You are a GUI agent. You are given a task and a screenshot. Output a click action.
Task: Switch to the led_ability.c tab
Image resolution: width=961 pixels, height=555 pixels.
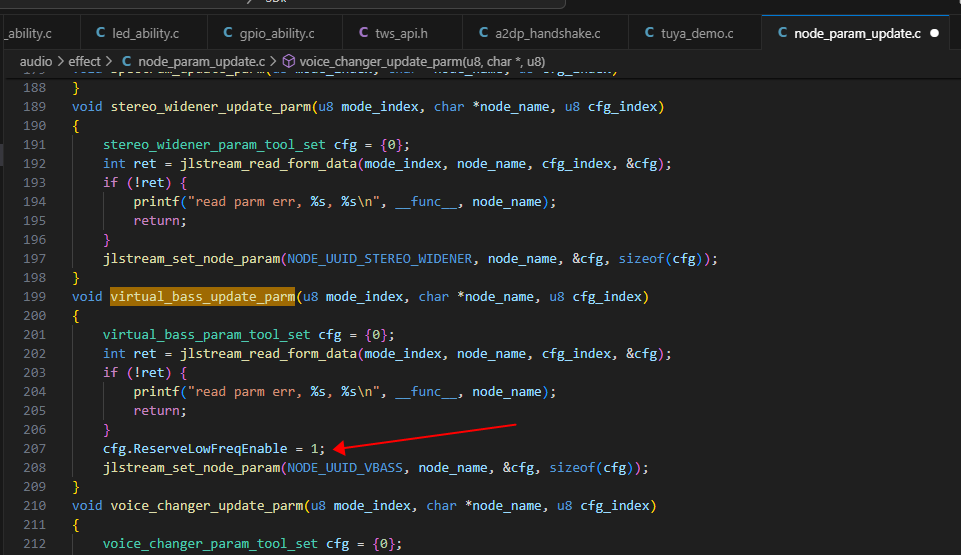(145, 33)
